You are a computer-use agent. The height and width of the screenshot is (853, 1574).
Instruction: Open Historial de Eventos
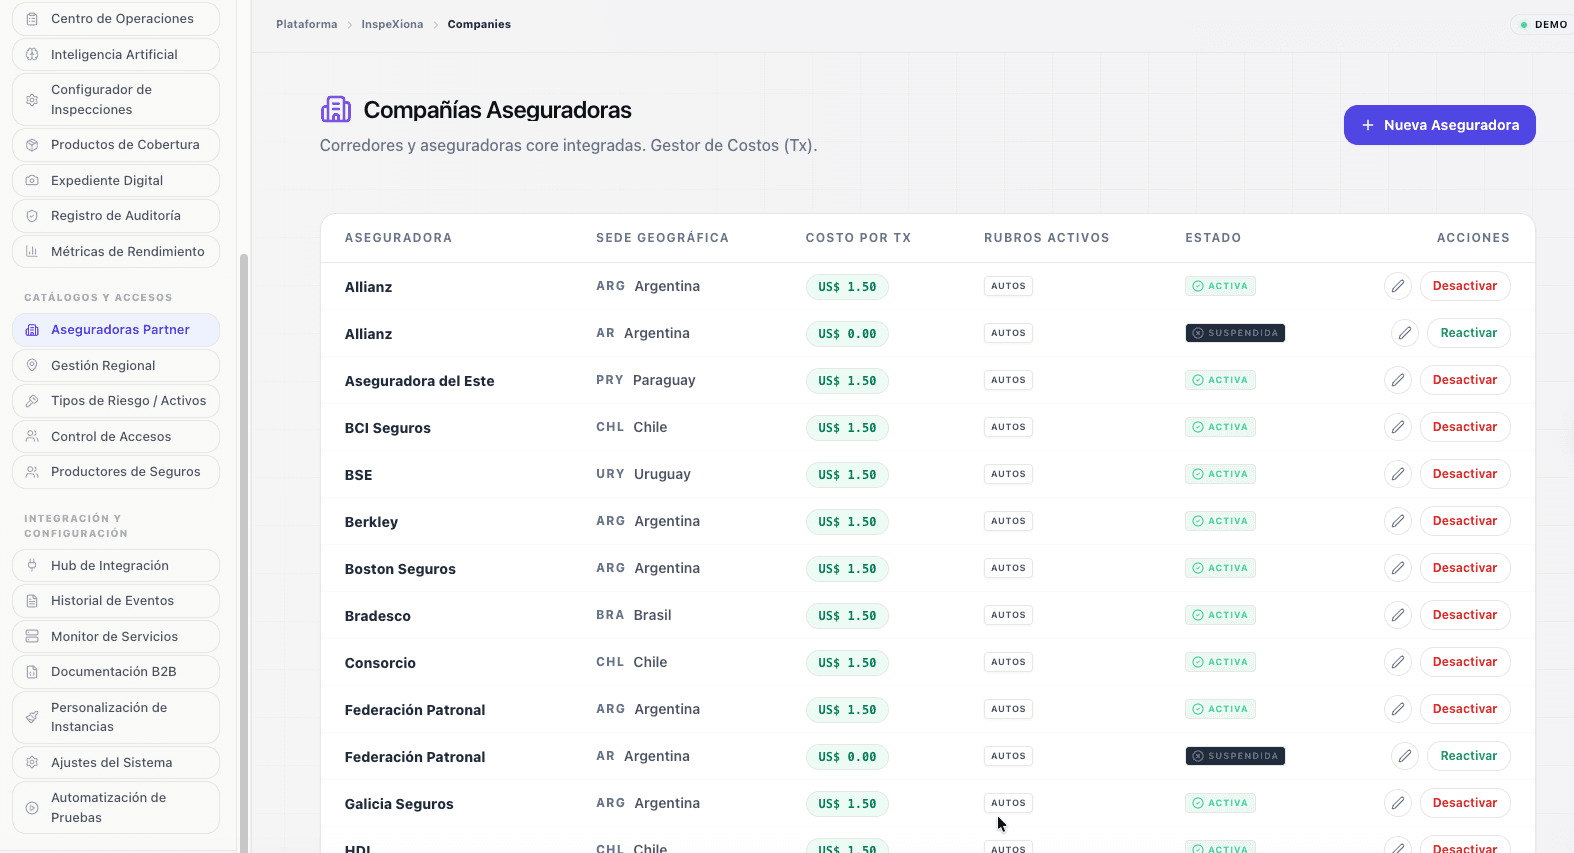click(116, 601)
